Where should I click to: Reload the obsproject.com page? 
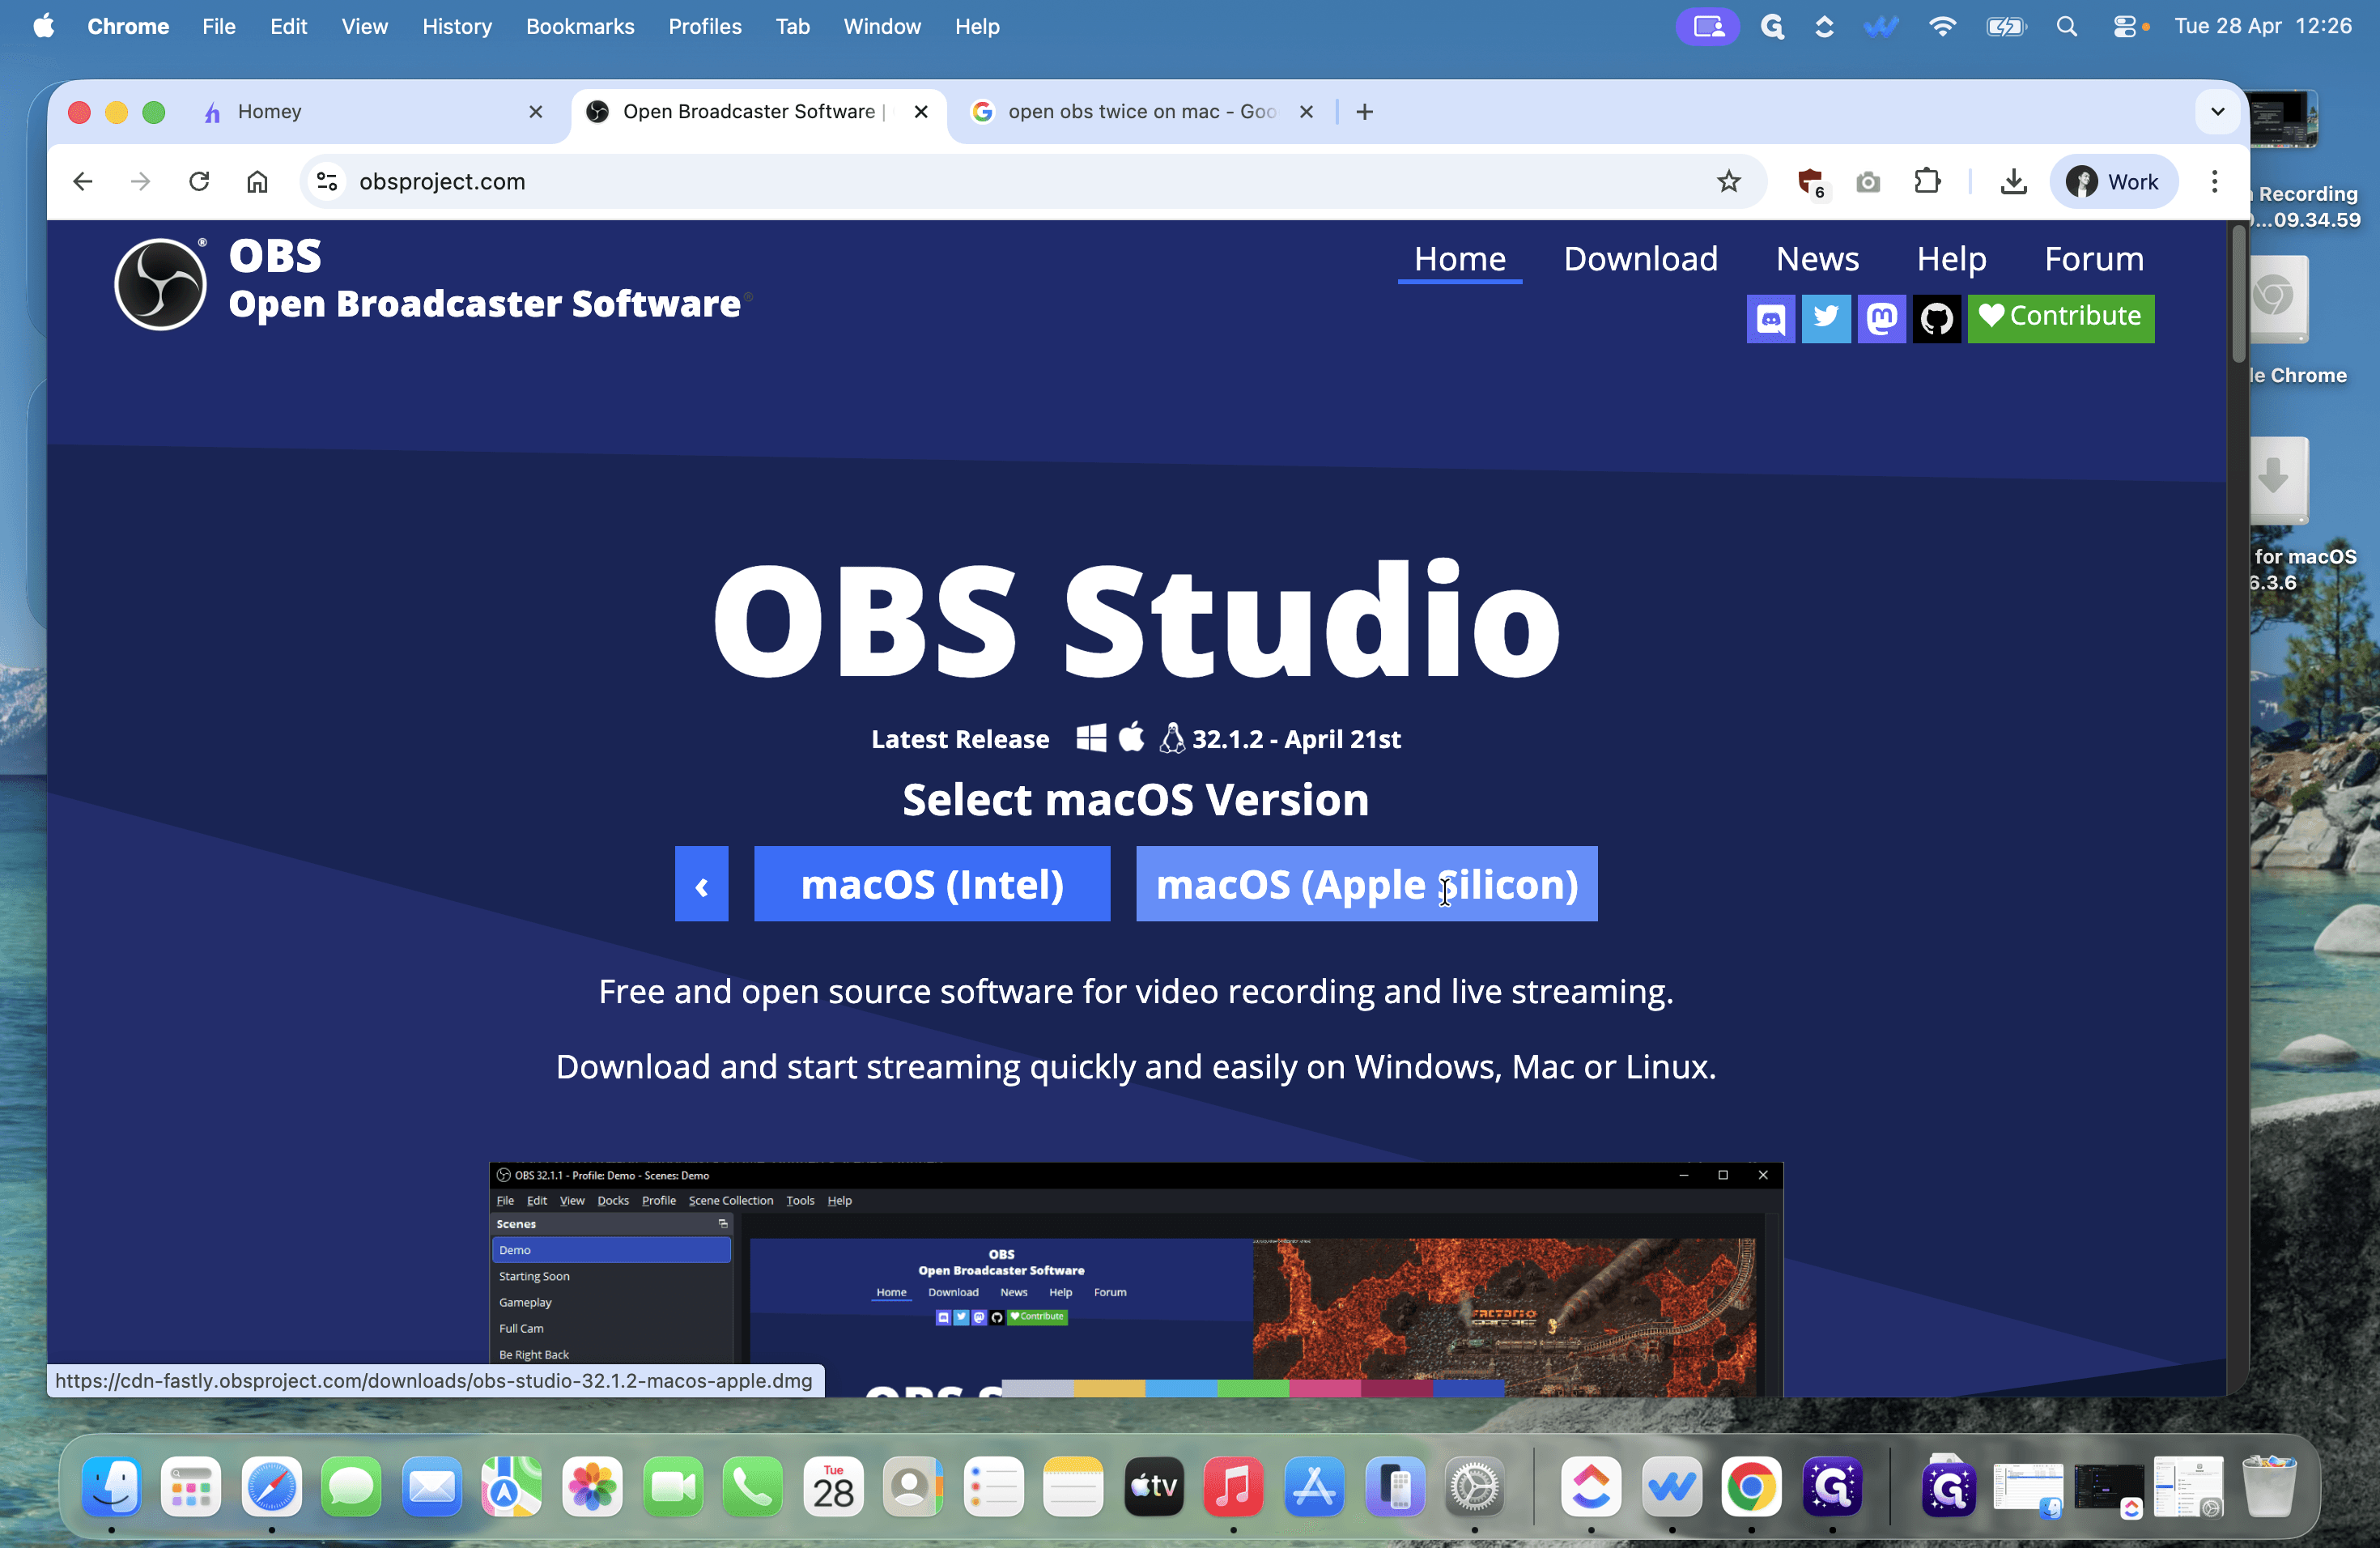click(199, 181)
